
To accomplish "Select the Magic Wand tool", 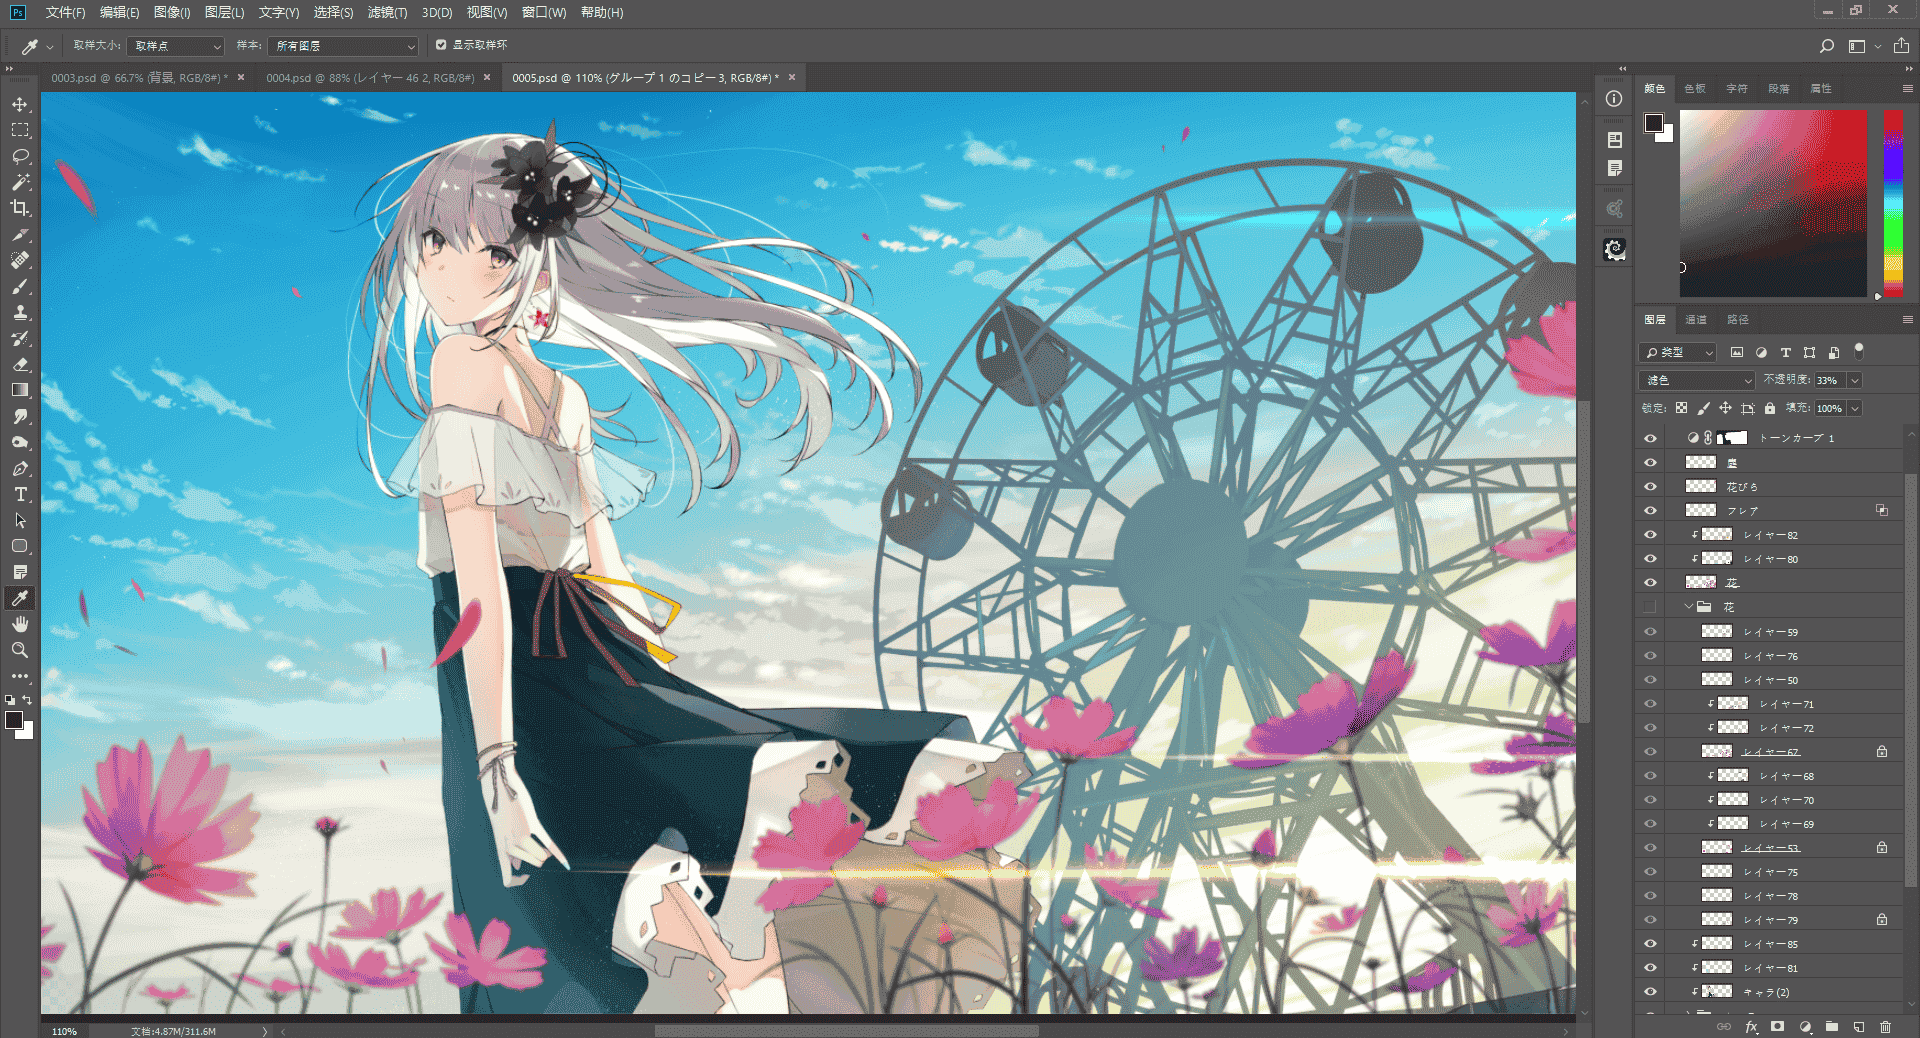I will click(20, 183).
